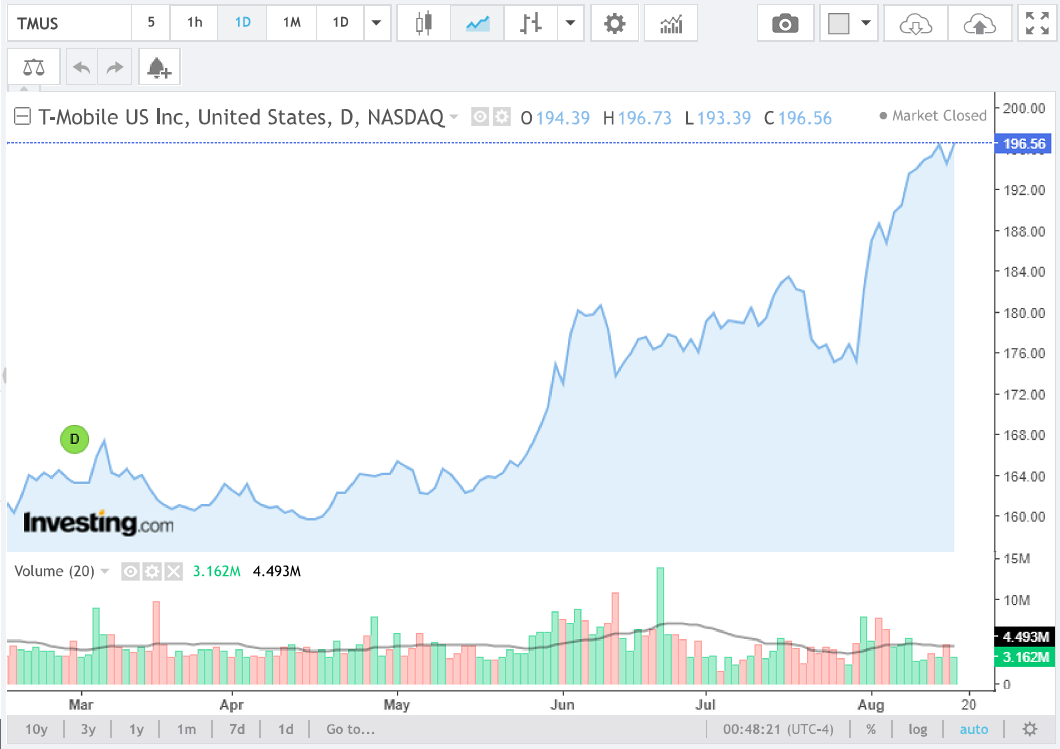Open dropdown next to NASDAQ title

point(454,117)
